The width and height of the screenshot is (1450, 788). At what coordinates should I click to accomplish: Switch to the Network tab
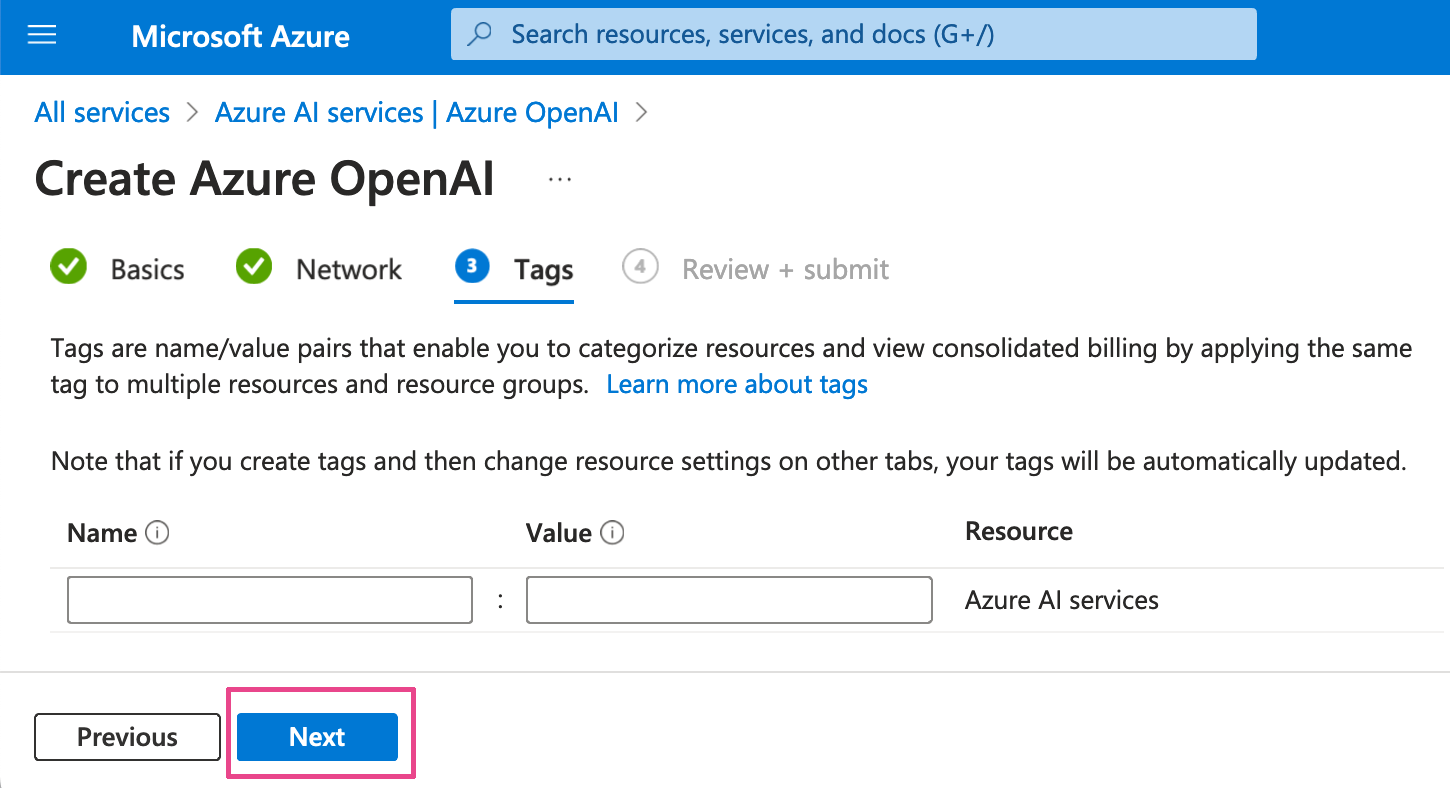(349, 270)
